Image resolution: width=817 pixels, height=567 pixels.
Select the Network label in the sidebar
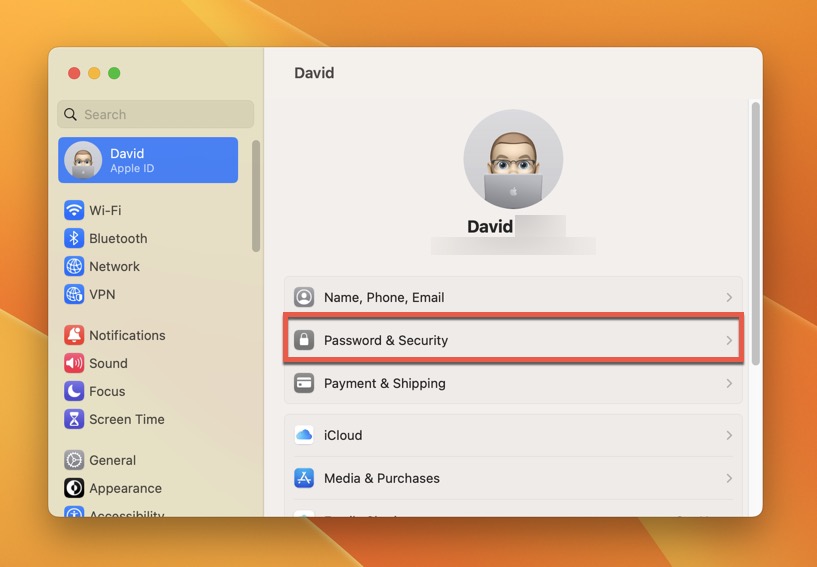coord(115,266)
